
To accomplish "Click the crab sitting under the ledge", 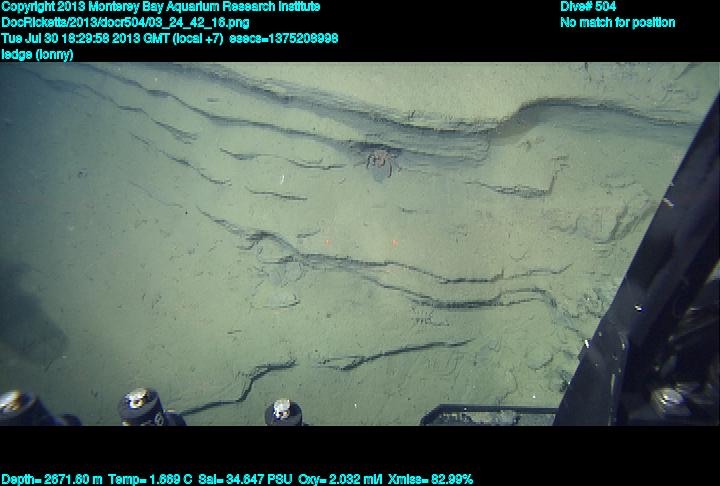I will 379,163.
